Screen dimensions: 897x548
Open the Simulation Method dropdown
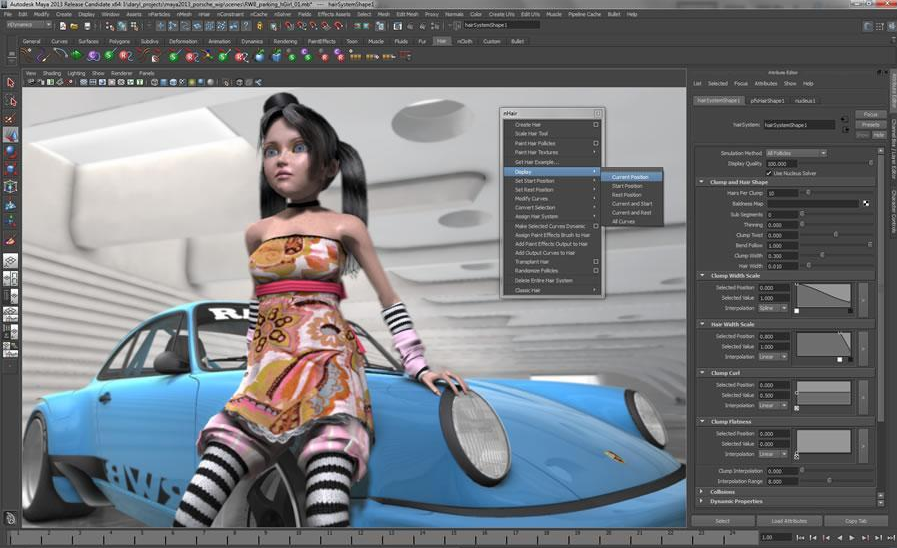click(x=795, y=153)
